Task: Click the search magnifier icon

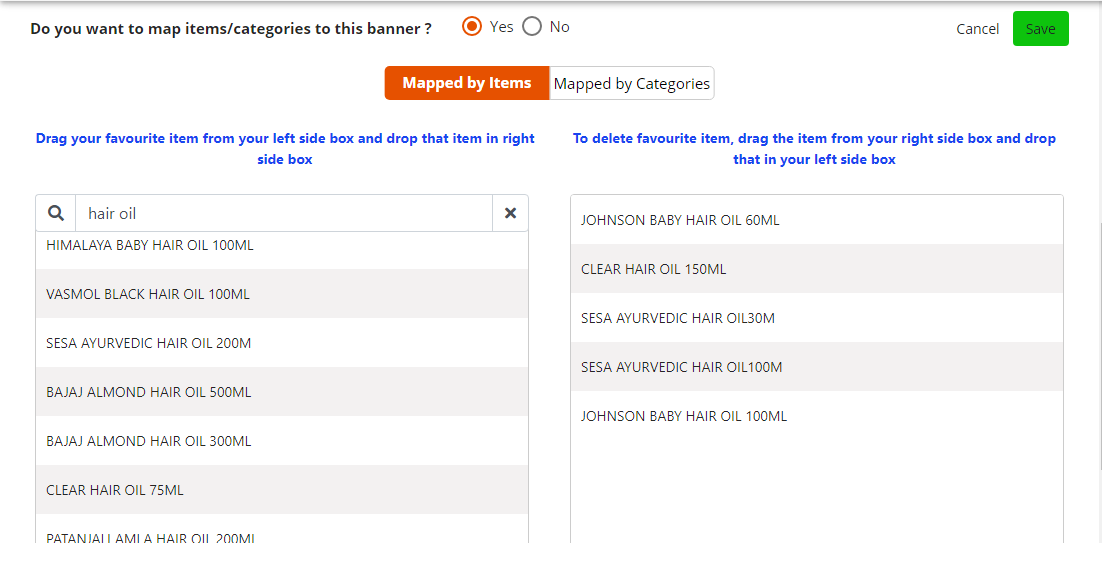Action: point(56,213)
